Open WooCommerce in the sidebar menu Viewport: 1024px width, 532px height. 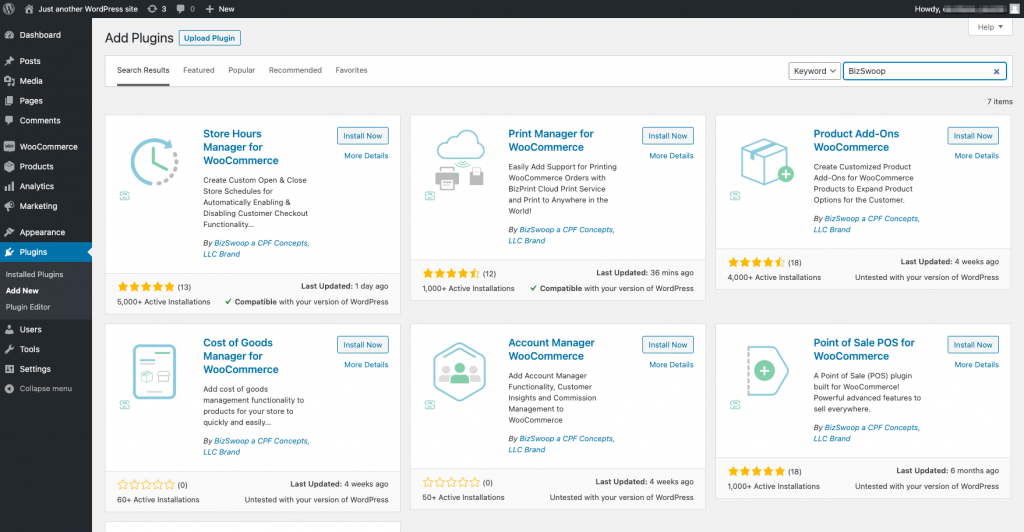tap(48, 146)
